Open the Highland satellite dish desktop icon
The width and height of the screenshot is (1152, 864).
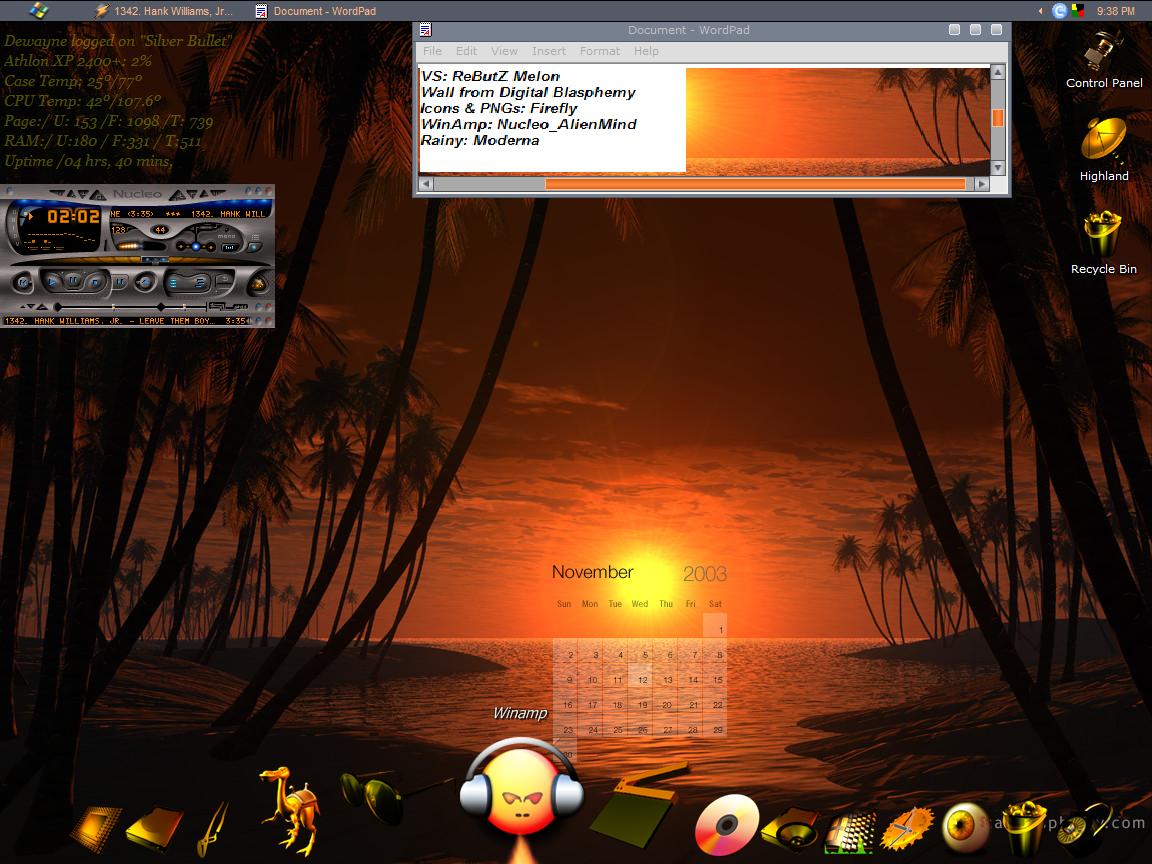pyautogui.click(x=1104, y=149)
